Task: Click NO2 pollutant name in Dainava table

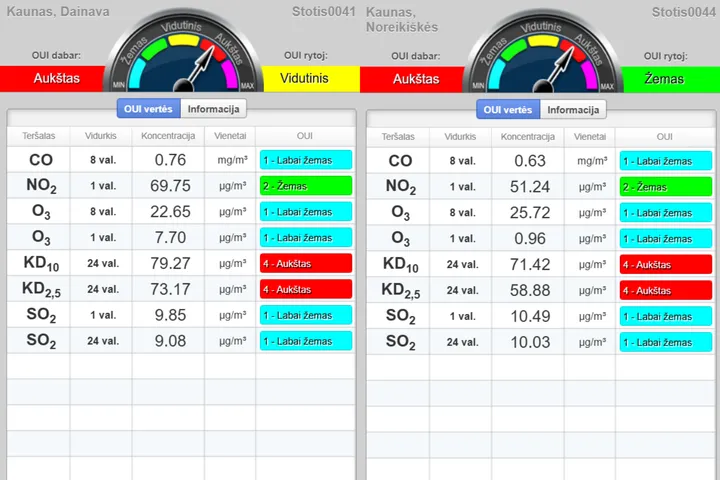Action: tap(41, 186)
